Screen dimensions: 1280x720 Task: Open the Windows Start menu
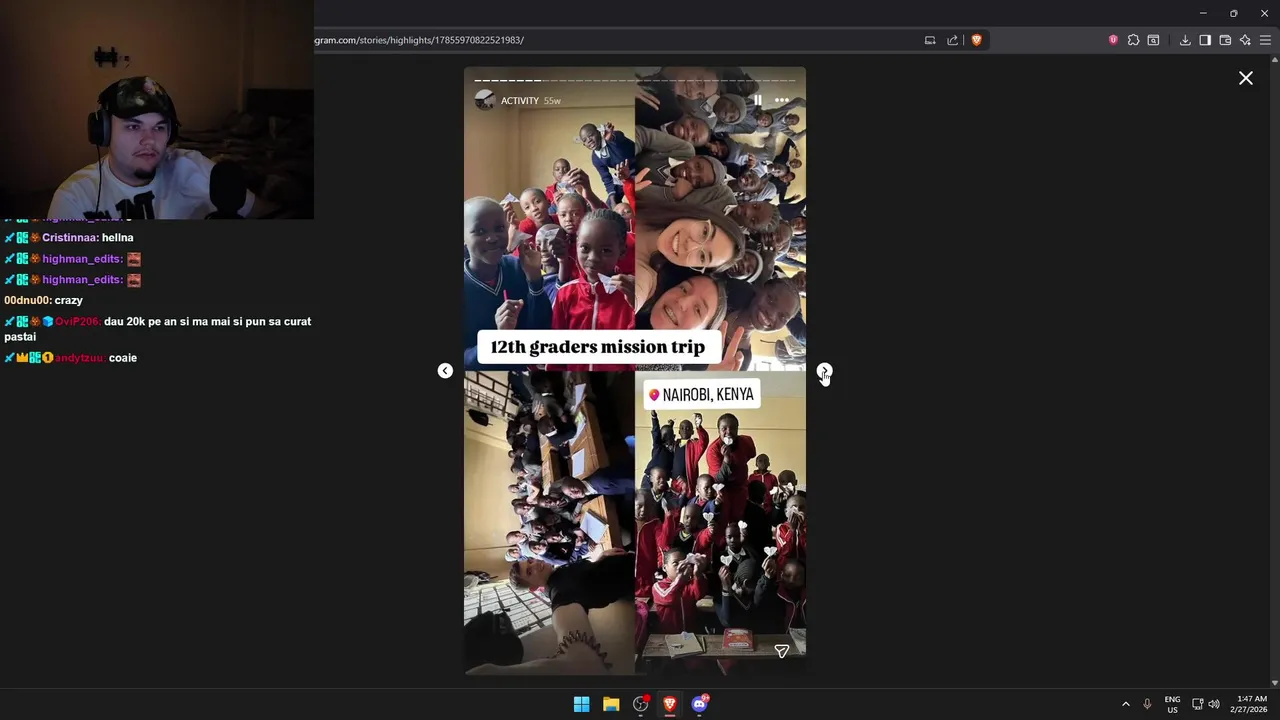pos(581,704)
